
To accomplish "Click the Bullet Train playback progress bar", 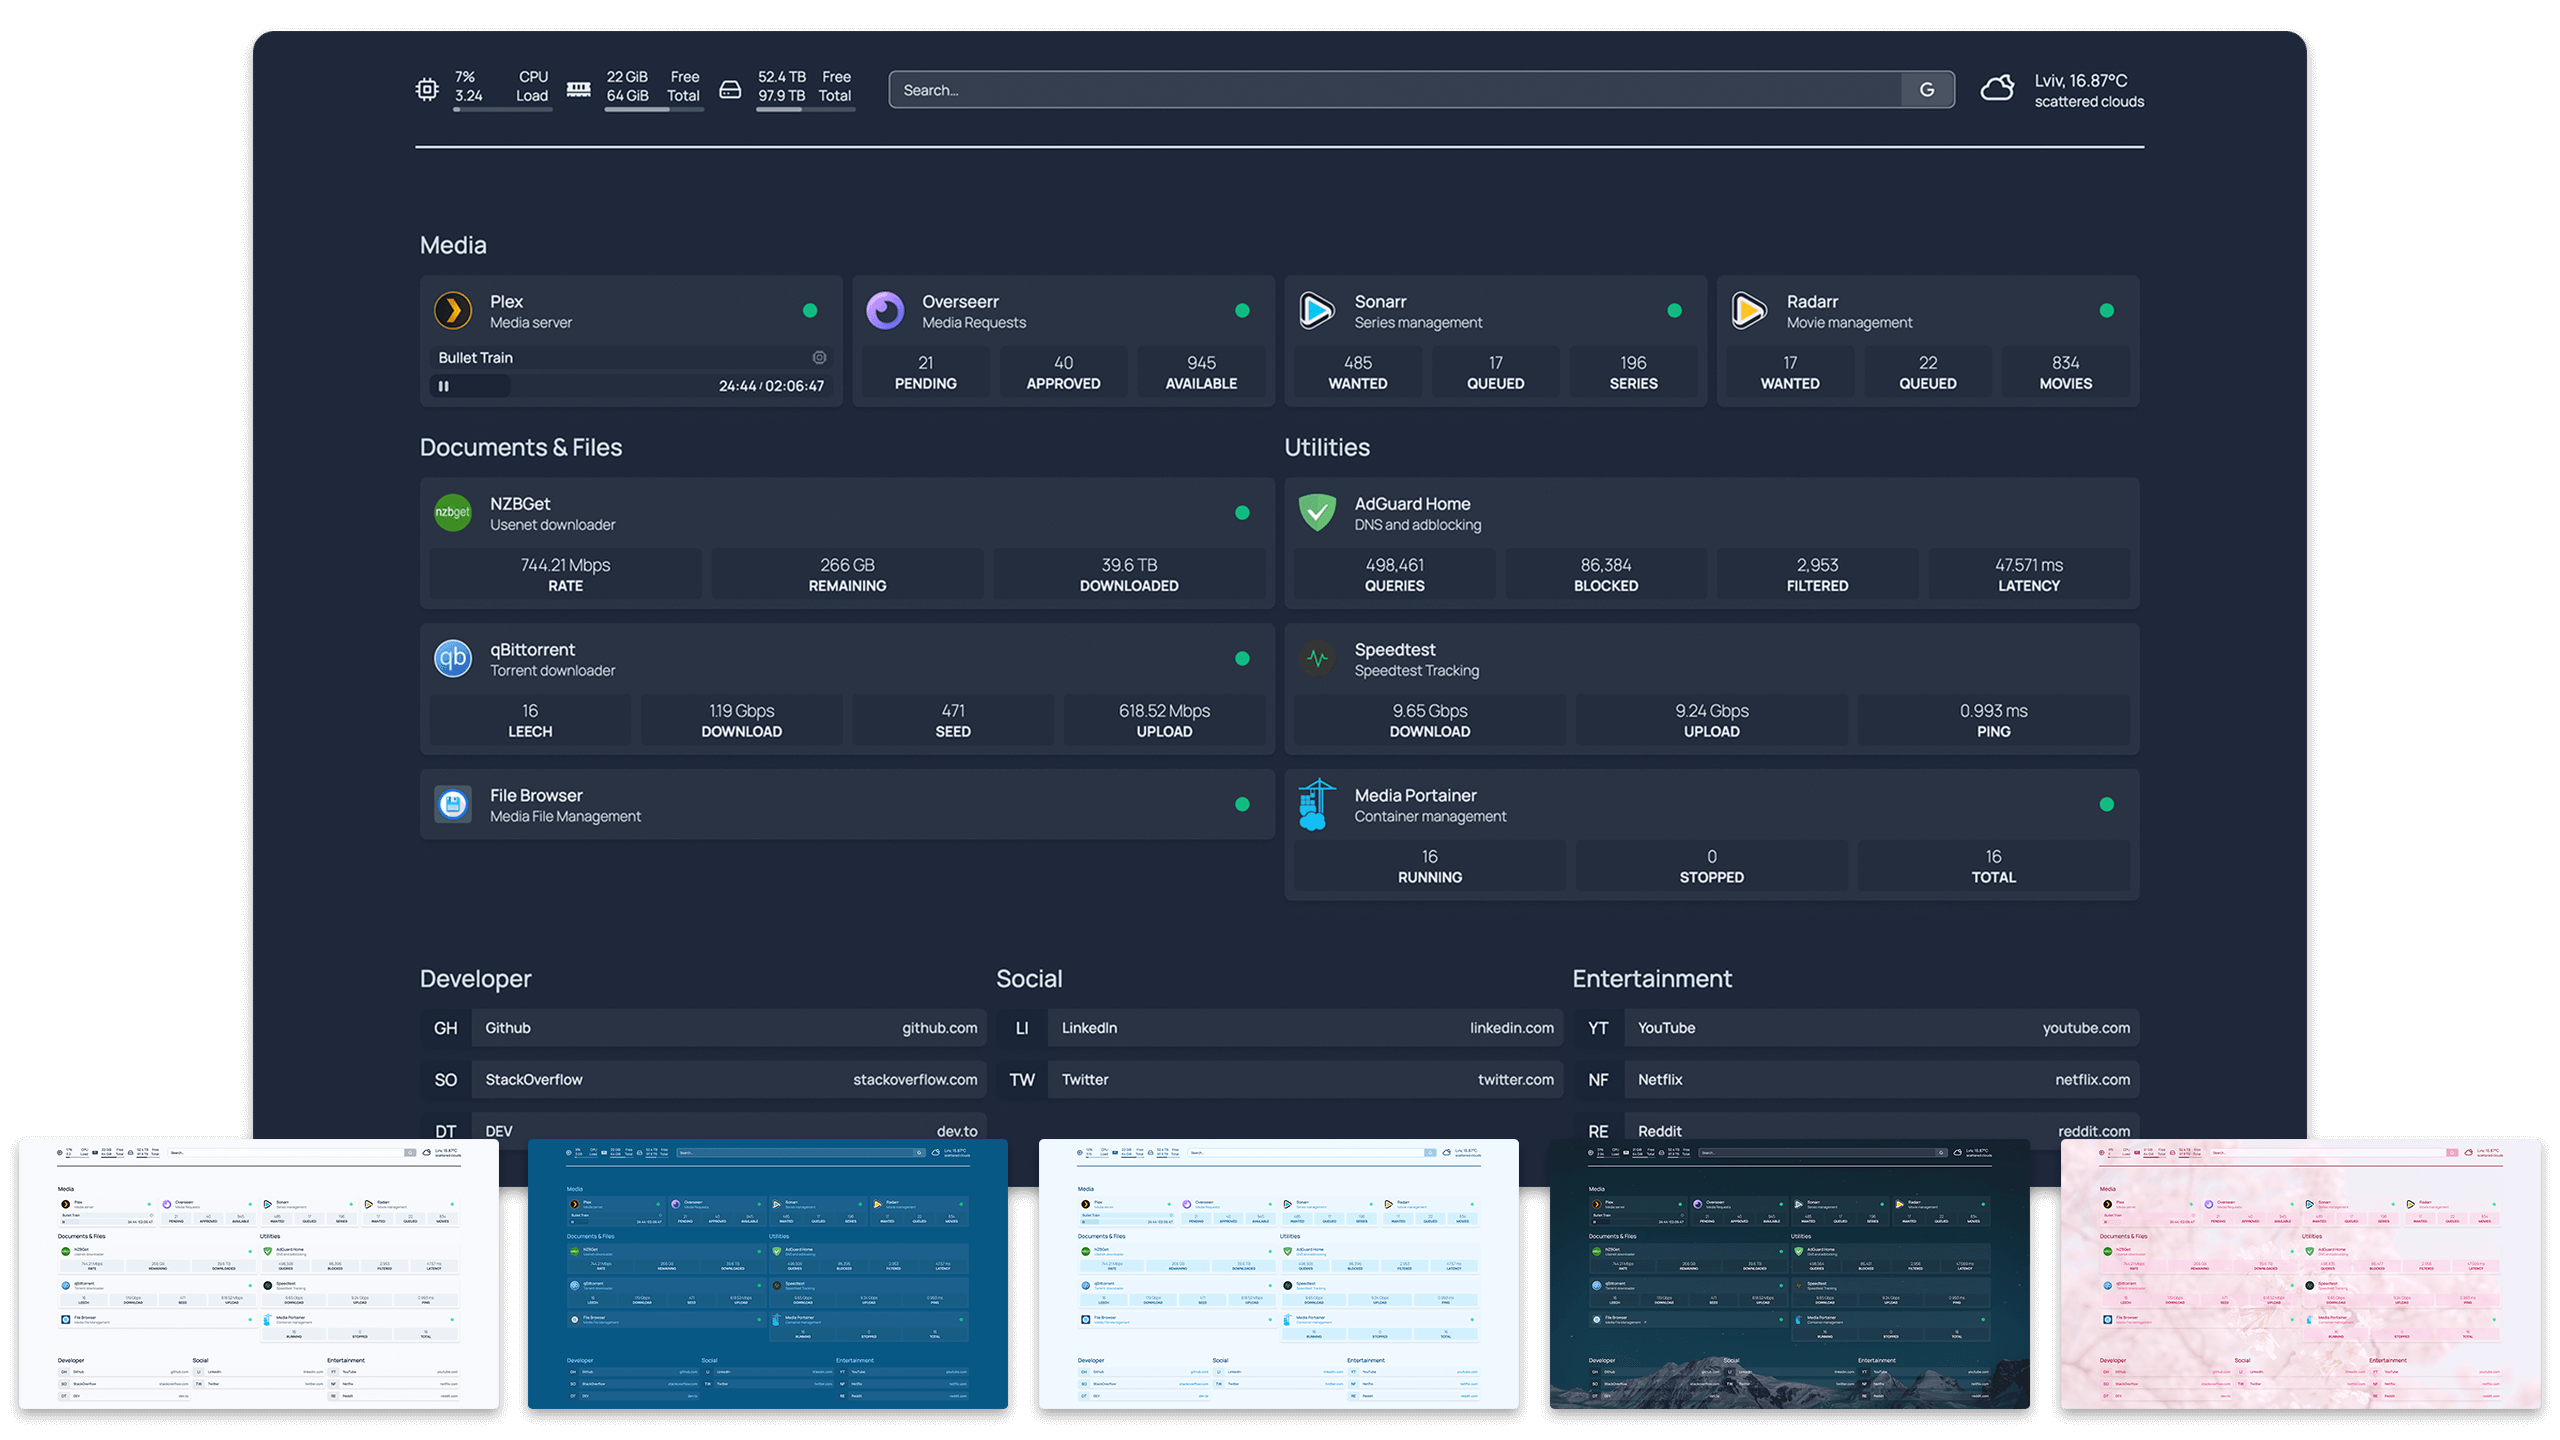I will 600,386.
